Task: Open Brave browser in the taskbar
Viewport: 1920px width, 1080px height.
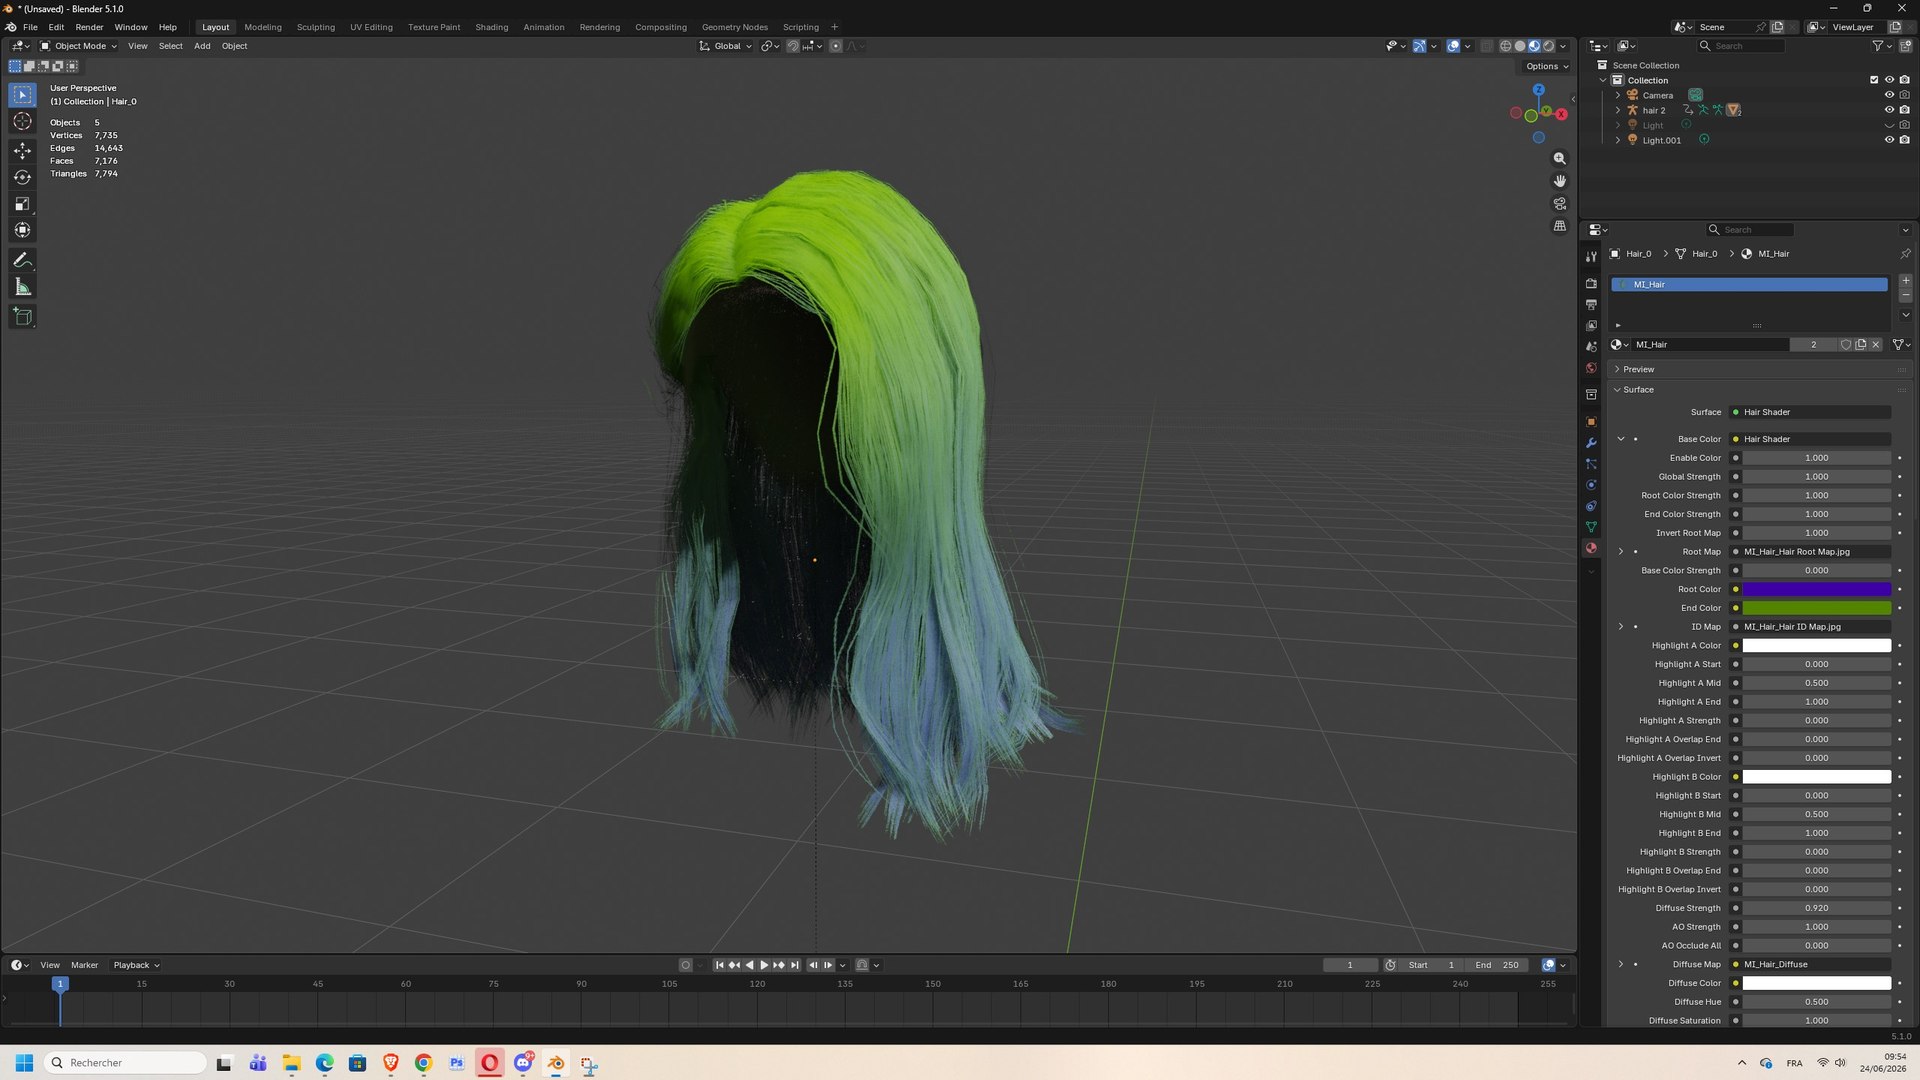Action: 390,1063
